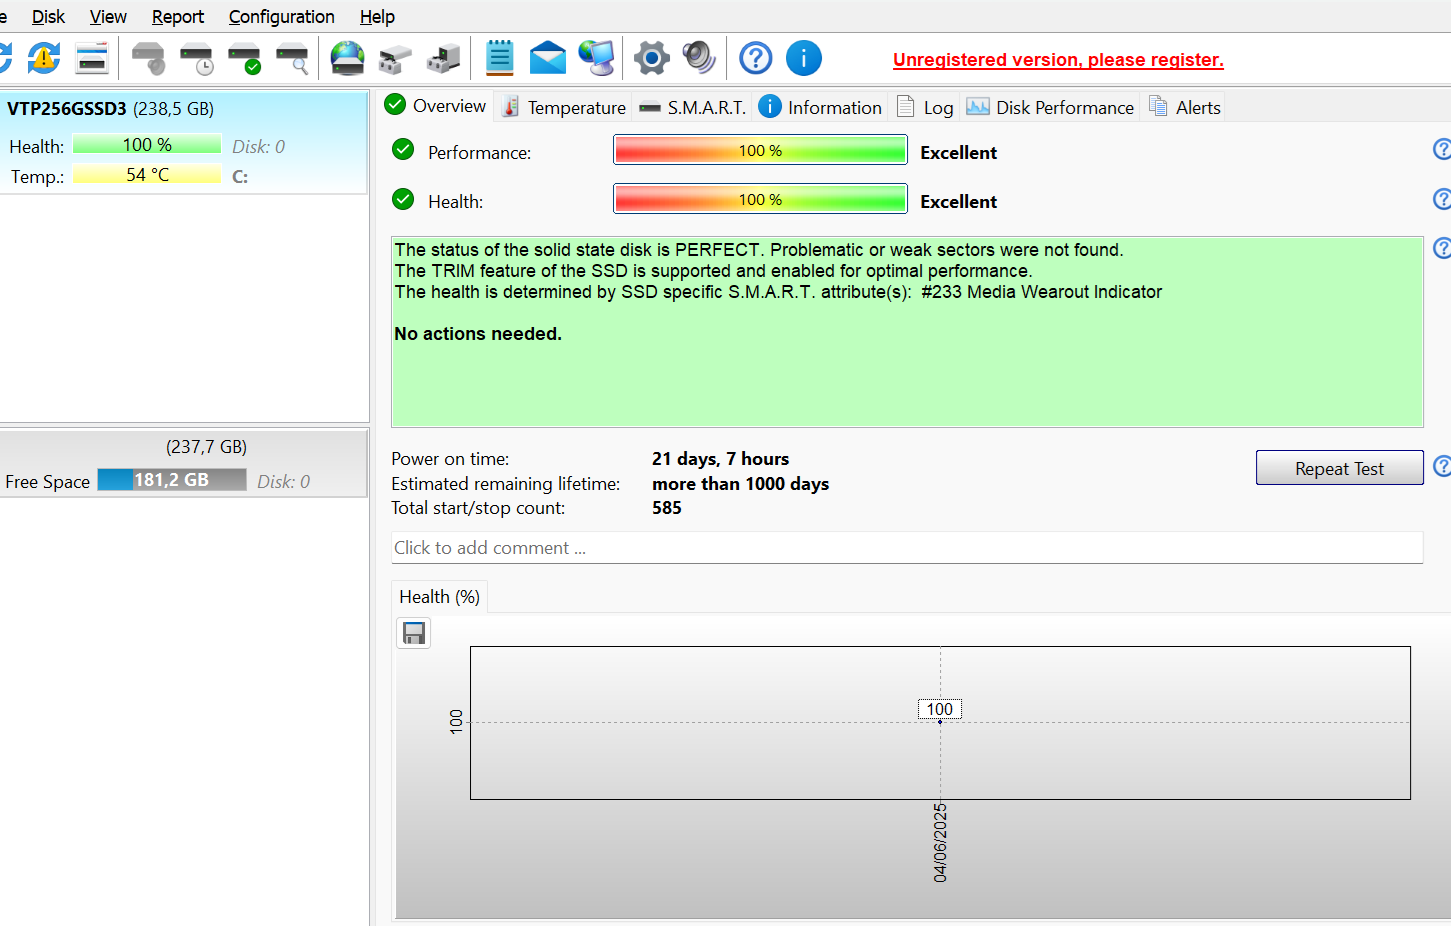This screenshot has height=926, width=1451.
Task: Click the envelope email icon
Action: (547, 58)
